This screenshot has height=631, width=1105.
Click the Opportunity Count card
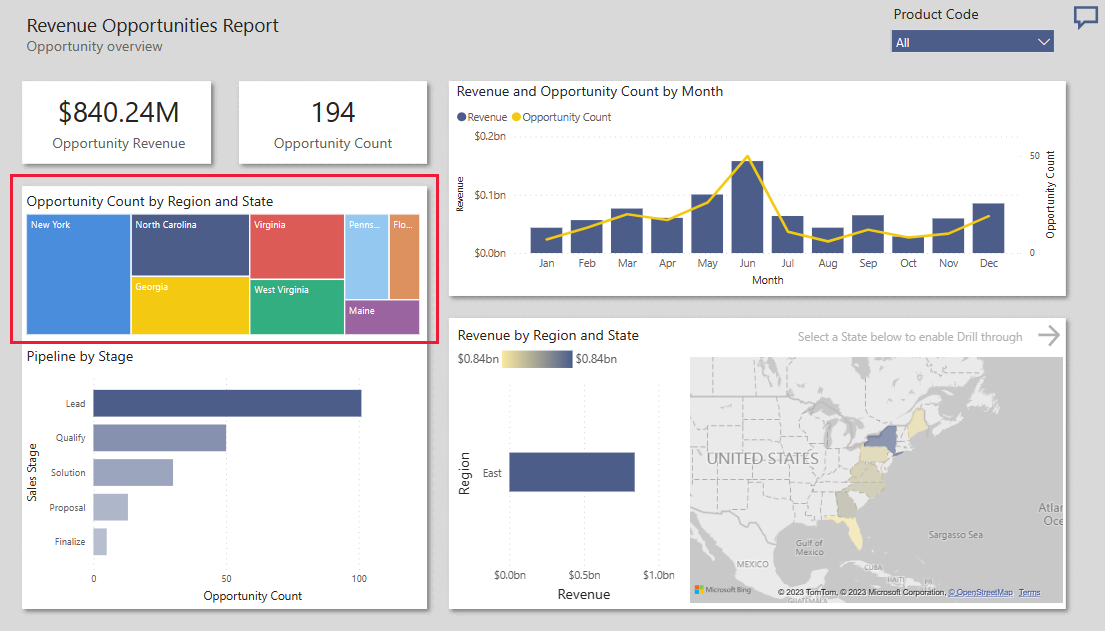333,121
